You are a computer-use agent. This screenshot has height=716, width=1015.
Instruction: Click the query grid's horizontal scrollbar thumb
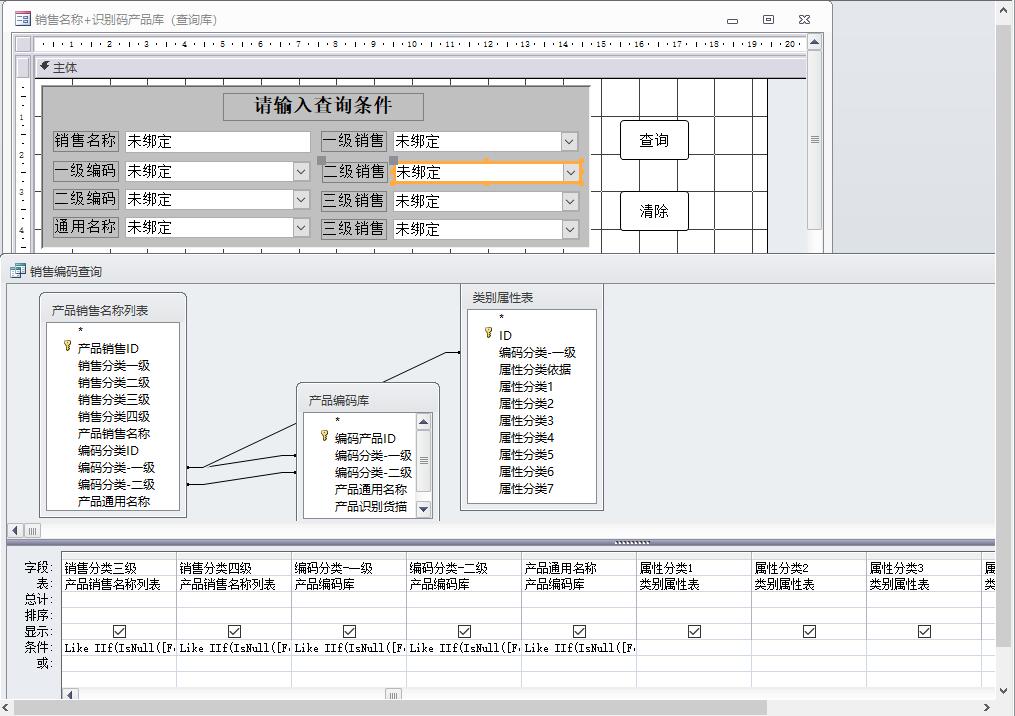393,695
